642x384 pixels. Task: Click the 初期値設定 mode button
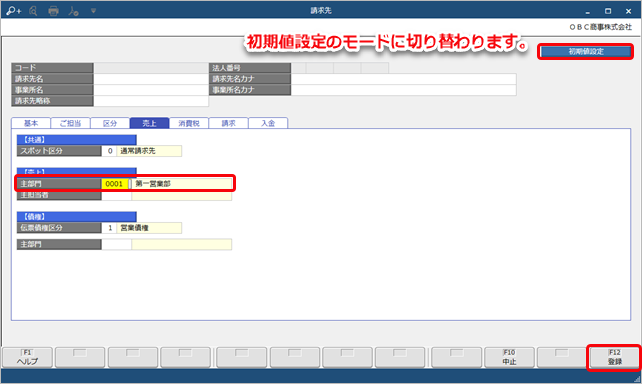(x=585, y=52)
